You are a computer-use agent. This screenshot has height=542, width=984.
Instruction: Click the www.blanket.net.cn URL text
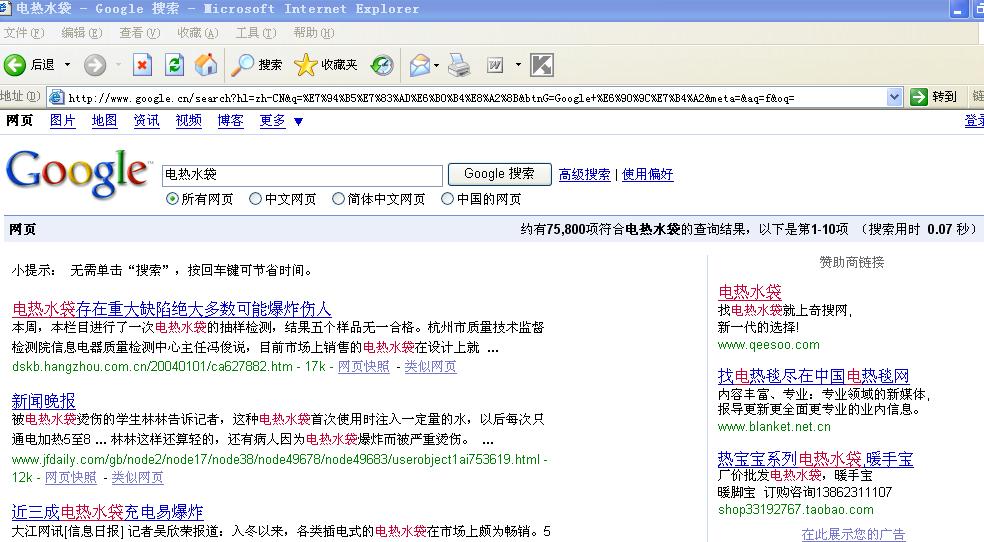point(774,427)
